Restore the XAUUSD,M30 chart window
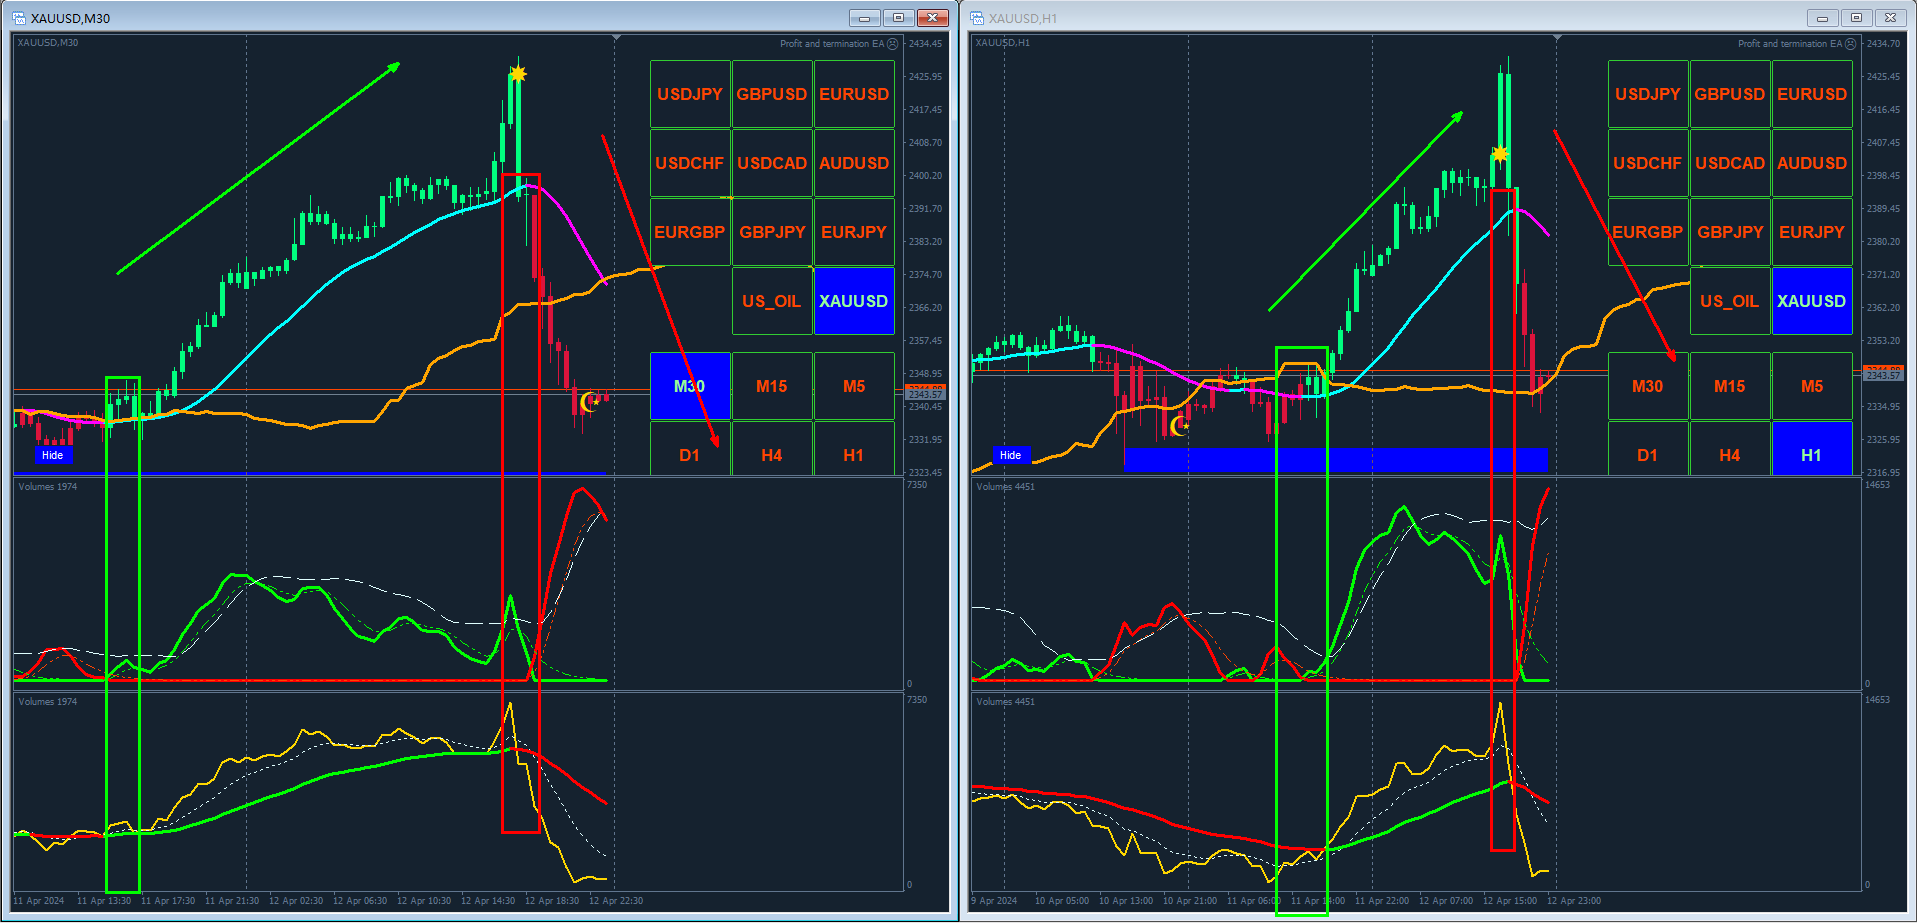1917x924 pixels. coord(898,18)
